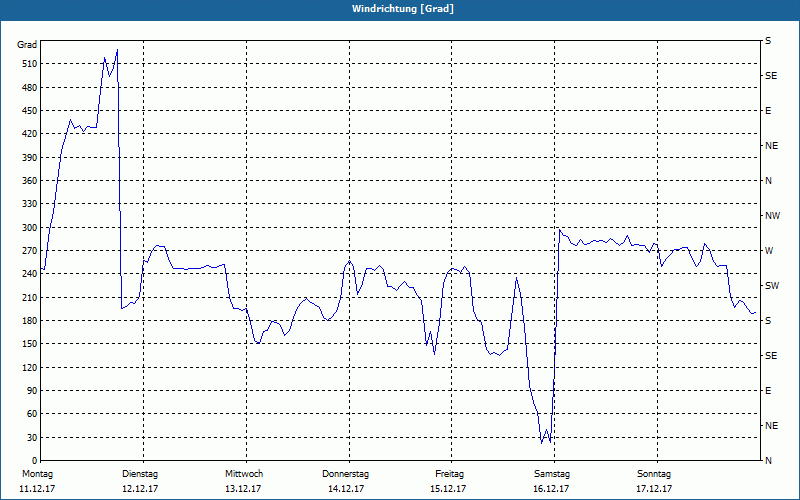This screenshot has height=500, width=800.
Task: Click the 480 y-axis value
Action: [29, 87]
